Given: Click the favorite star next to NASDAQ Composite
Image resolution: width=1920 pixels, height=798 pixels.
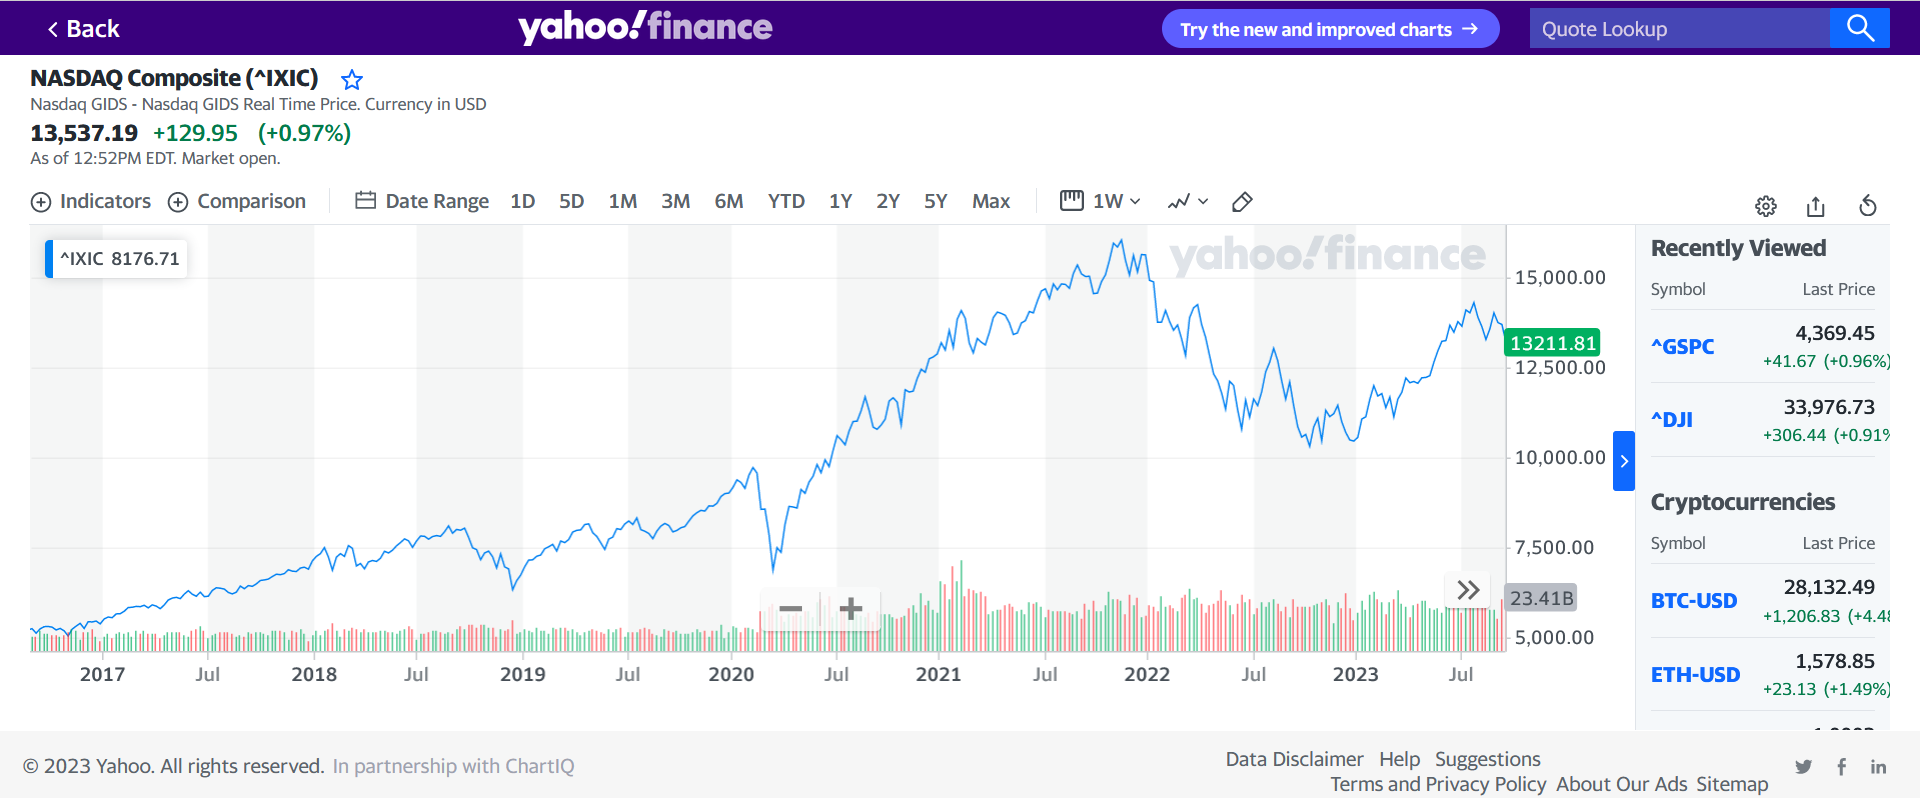Looking at the screenshot, I should click(x=352, y=80).
